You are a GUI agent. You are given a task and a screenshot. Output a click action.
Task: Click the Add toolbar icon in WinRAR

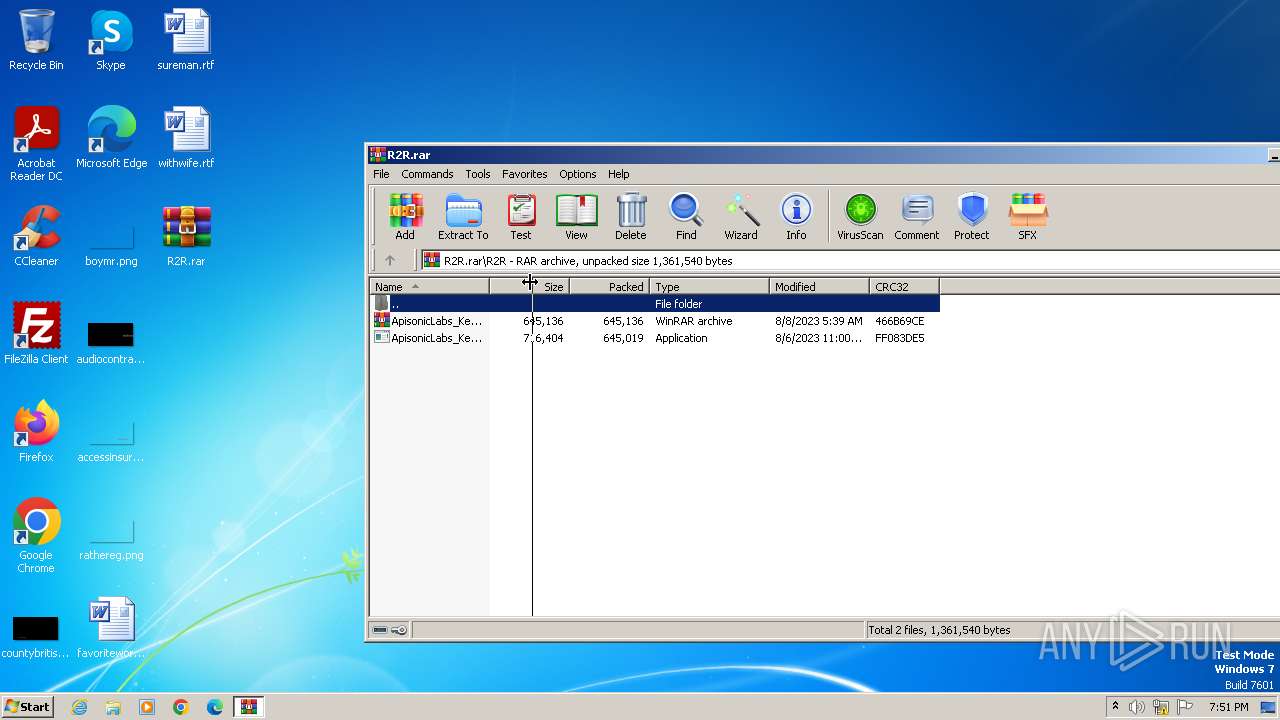pos(405,217)
